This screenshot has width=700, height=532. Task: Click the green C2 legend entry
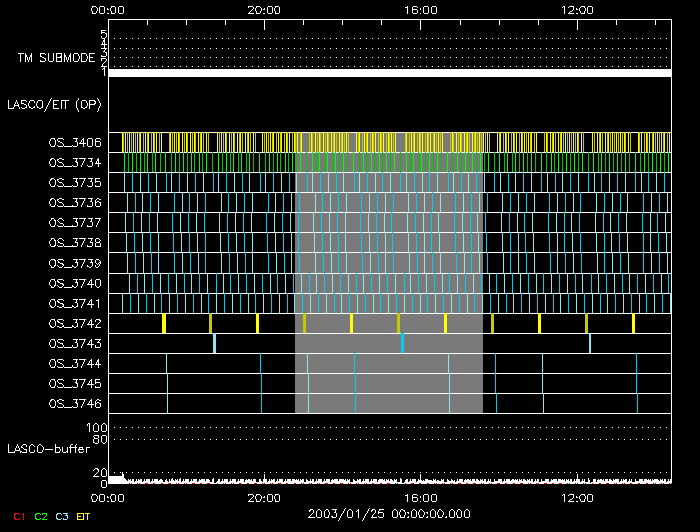[40, 516]
